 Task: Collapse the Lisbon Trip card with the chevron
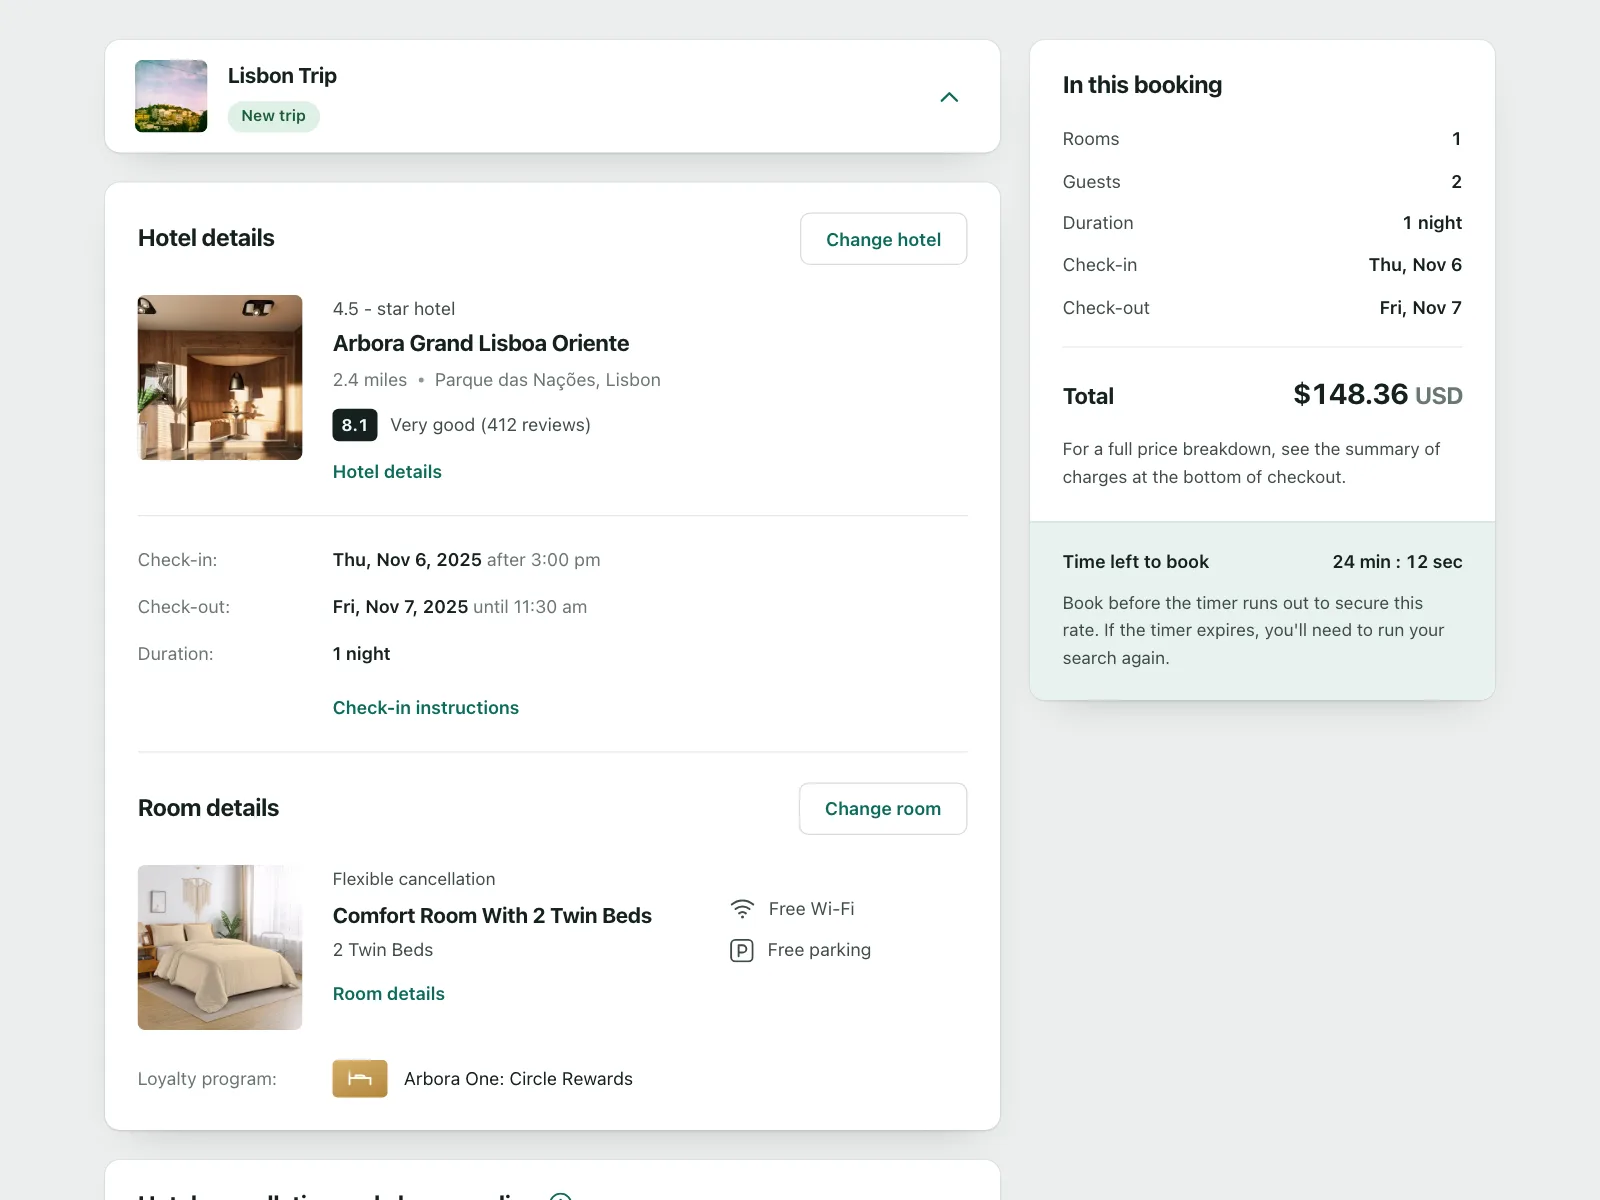coord(949,97)
